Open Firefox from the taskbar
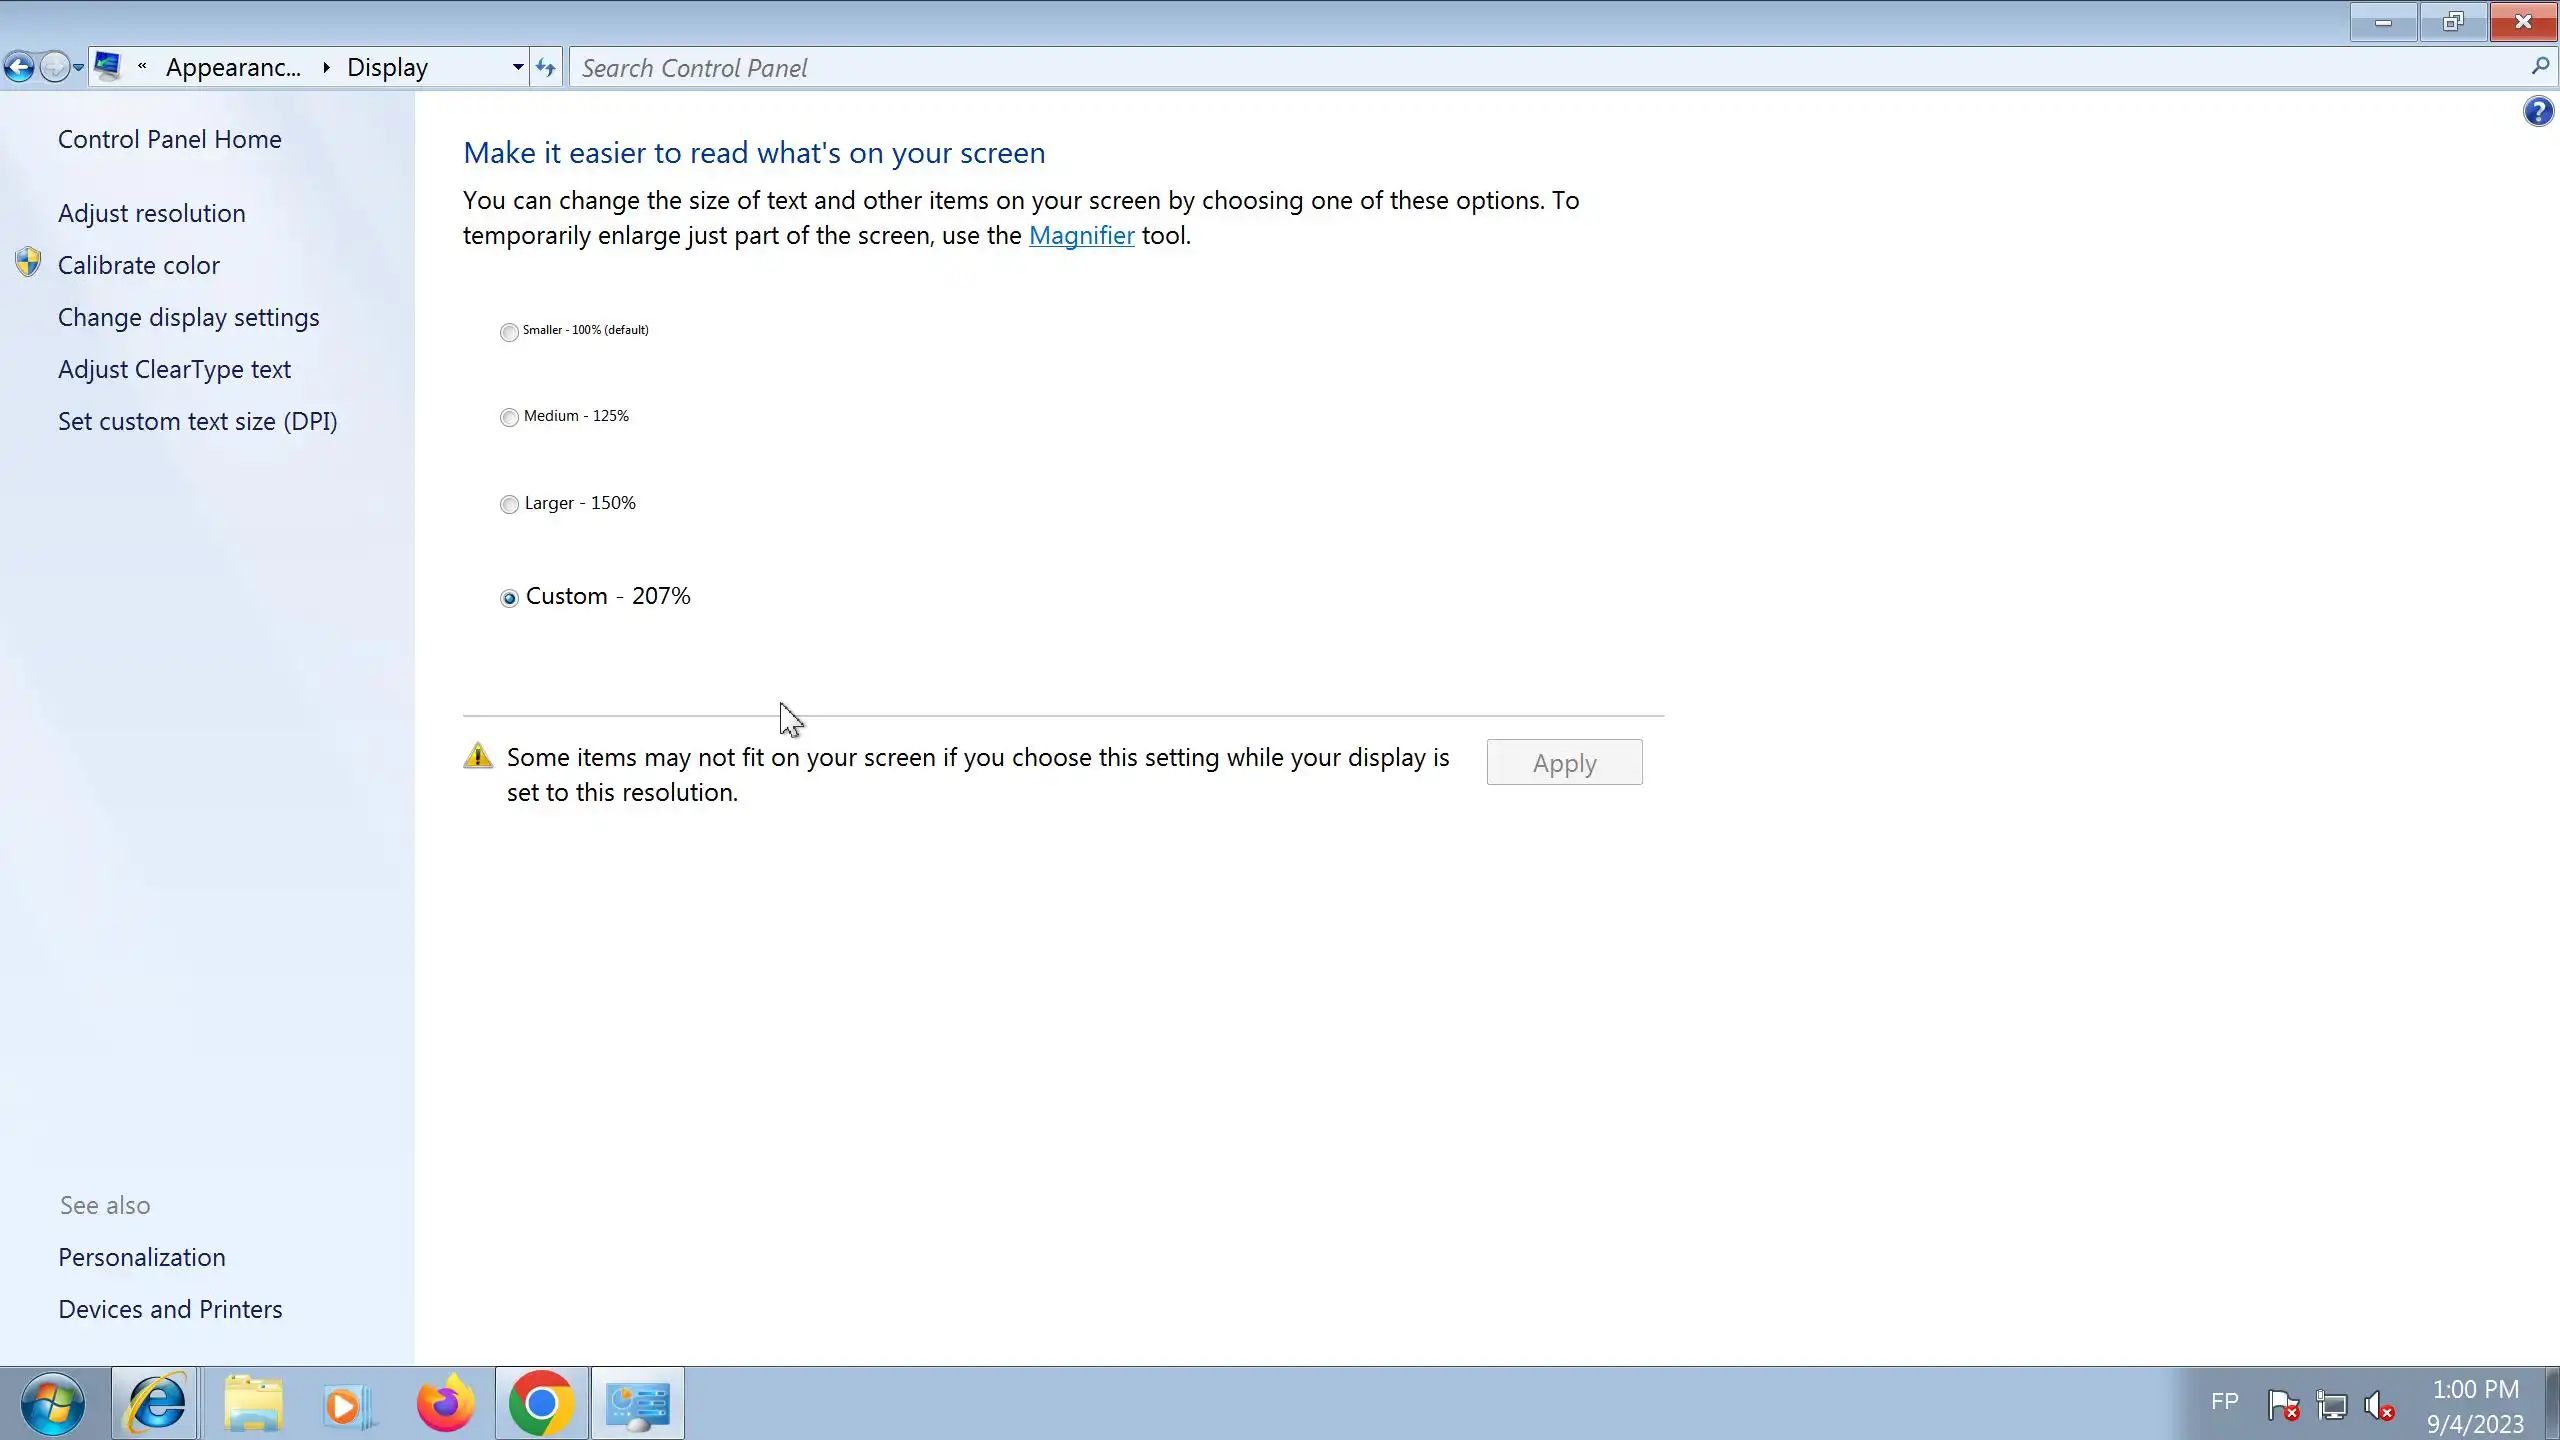Screen dimensions: 2560x1440 point(445,1403)
